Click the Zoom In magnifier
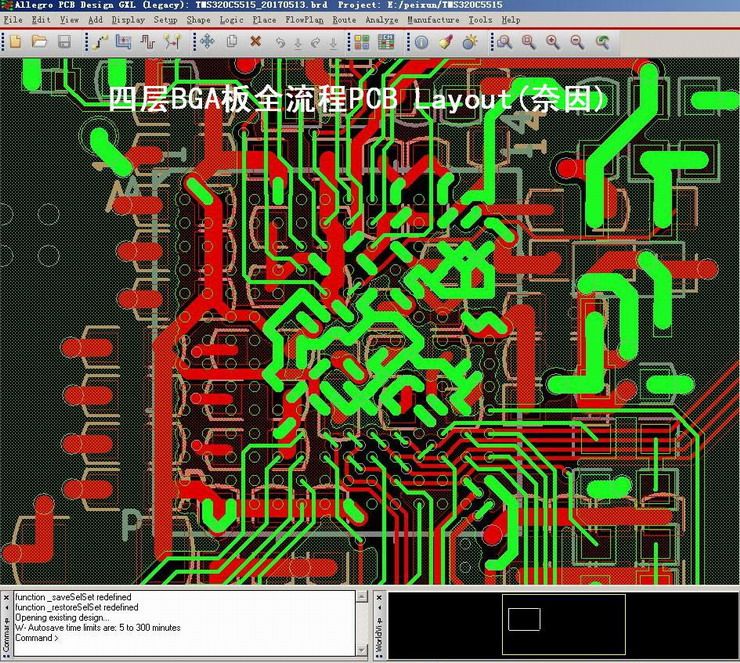Viewport: 740px width, 663px height. [553, 42]
